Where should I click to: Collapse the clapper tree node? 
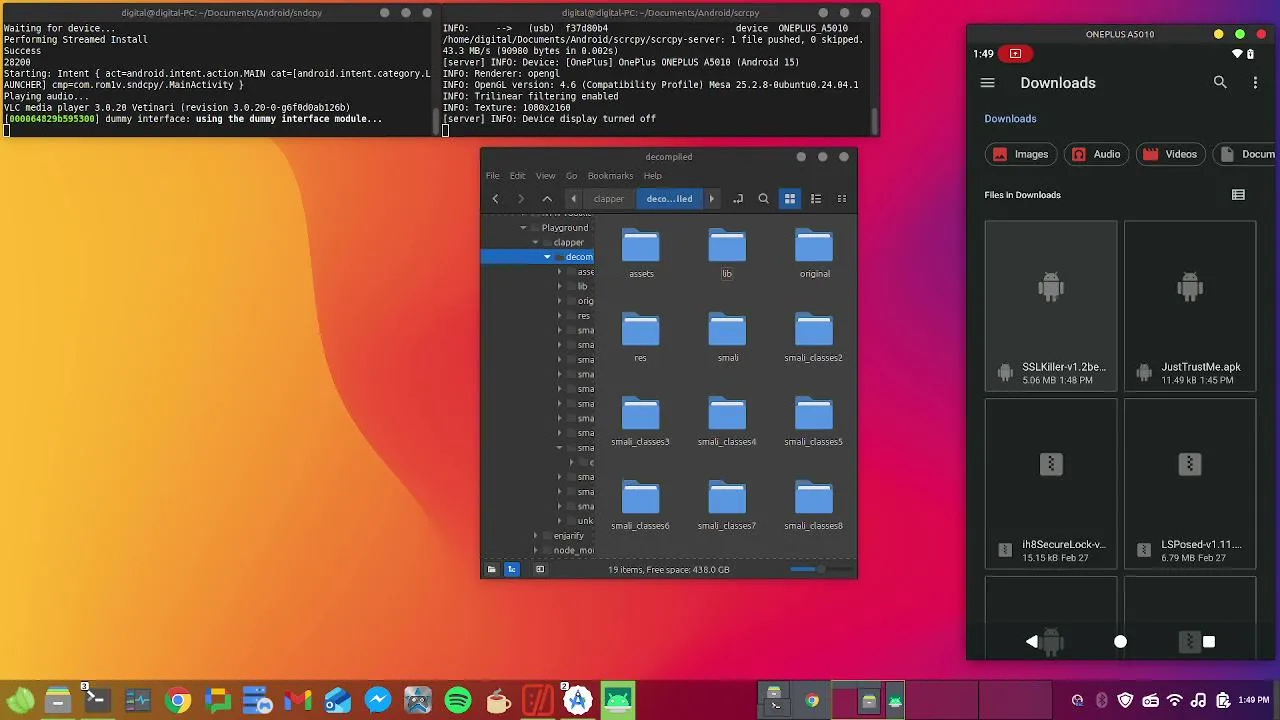[x=535, y=243]
